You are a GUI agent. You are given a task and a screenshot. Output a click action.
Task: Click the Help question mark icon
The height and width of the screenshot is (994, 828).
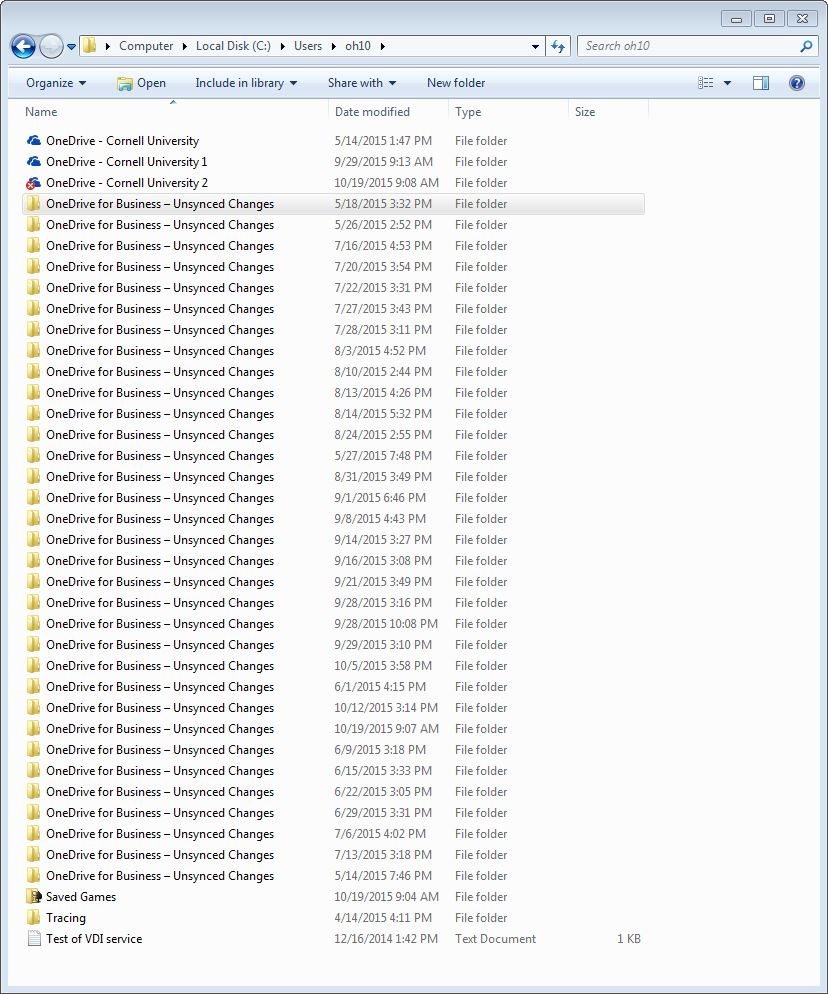tap(797, 83)
